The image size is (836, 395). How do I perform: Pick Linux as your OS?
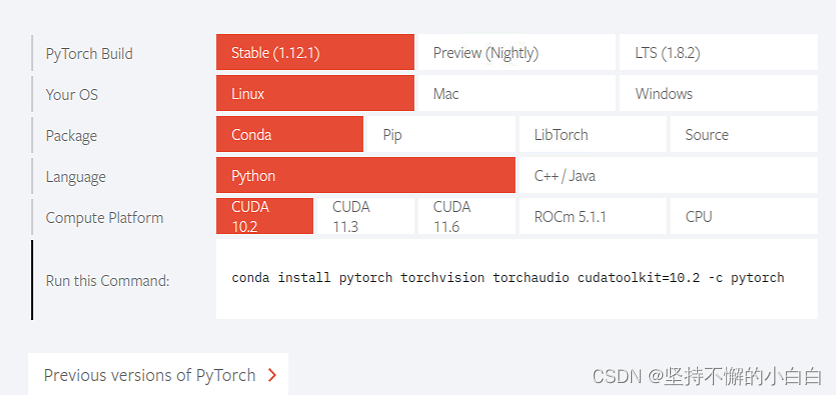click(x=315, y=93)
